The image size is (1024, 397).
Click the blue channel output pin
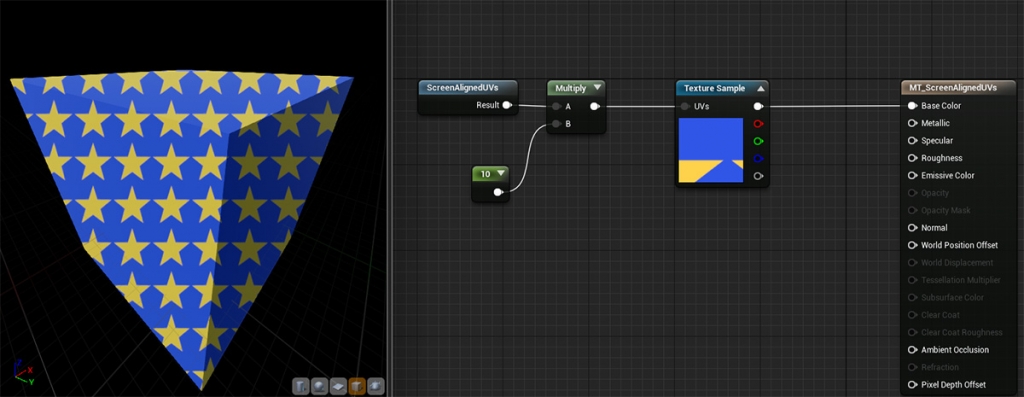[x=758, y=158]
